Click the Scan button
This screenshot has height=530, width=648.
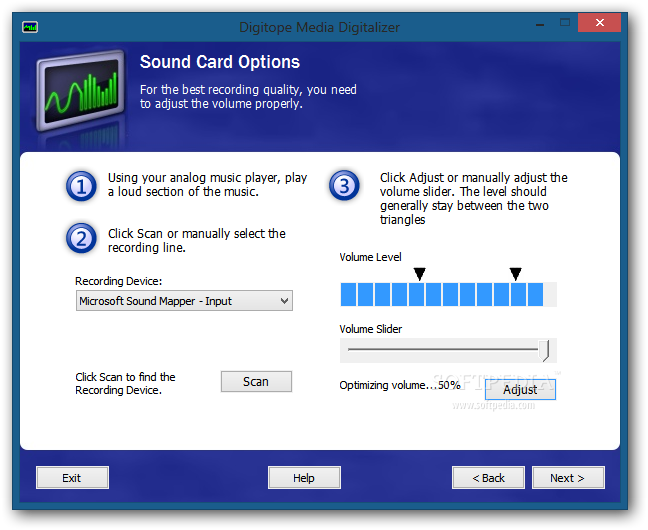click(x=256, y=381)
